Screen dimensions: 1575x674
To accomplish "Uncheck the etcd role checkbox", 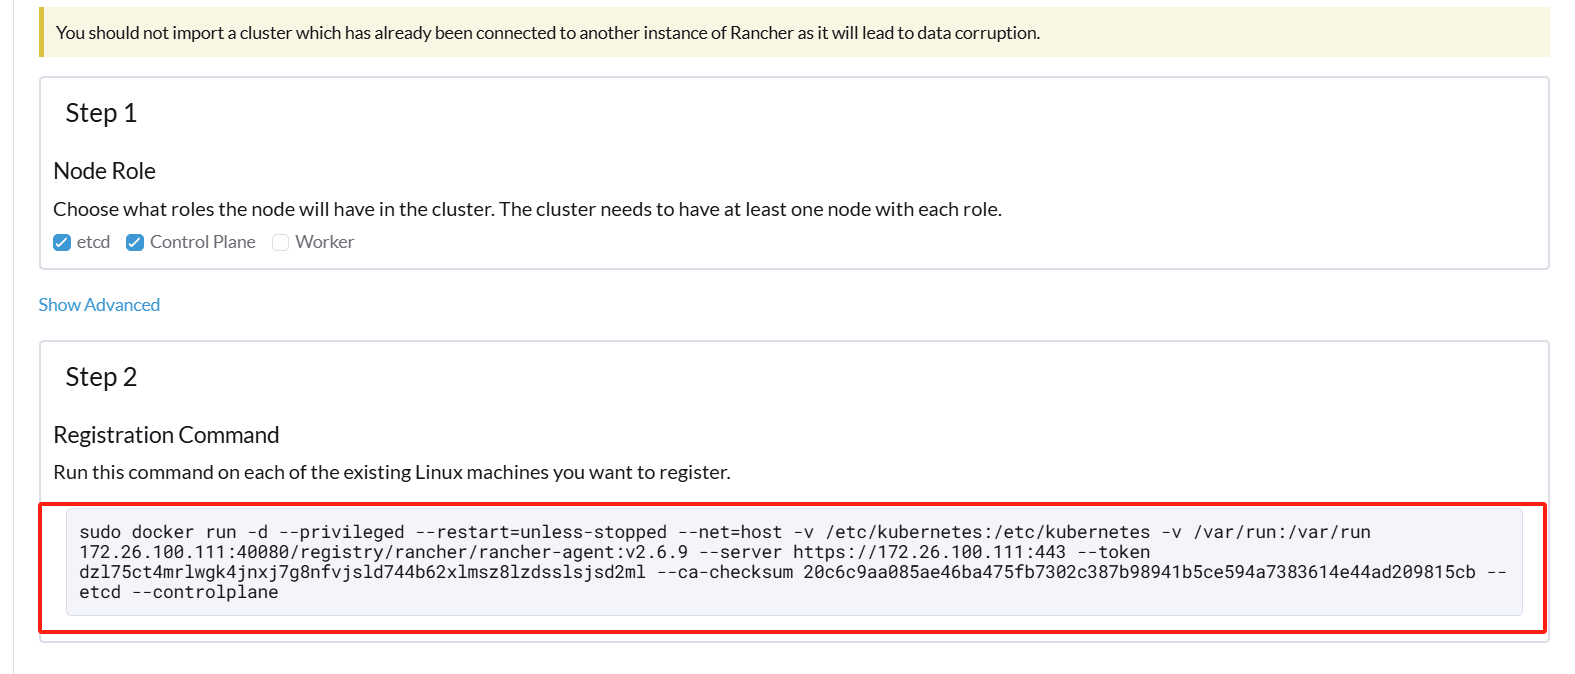I will tap(62, 243).
